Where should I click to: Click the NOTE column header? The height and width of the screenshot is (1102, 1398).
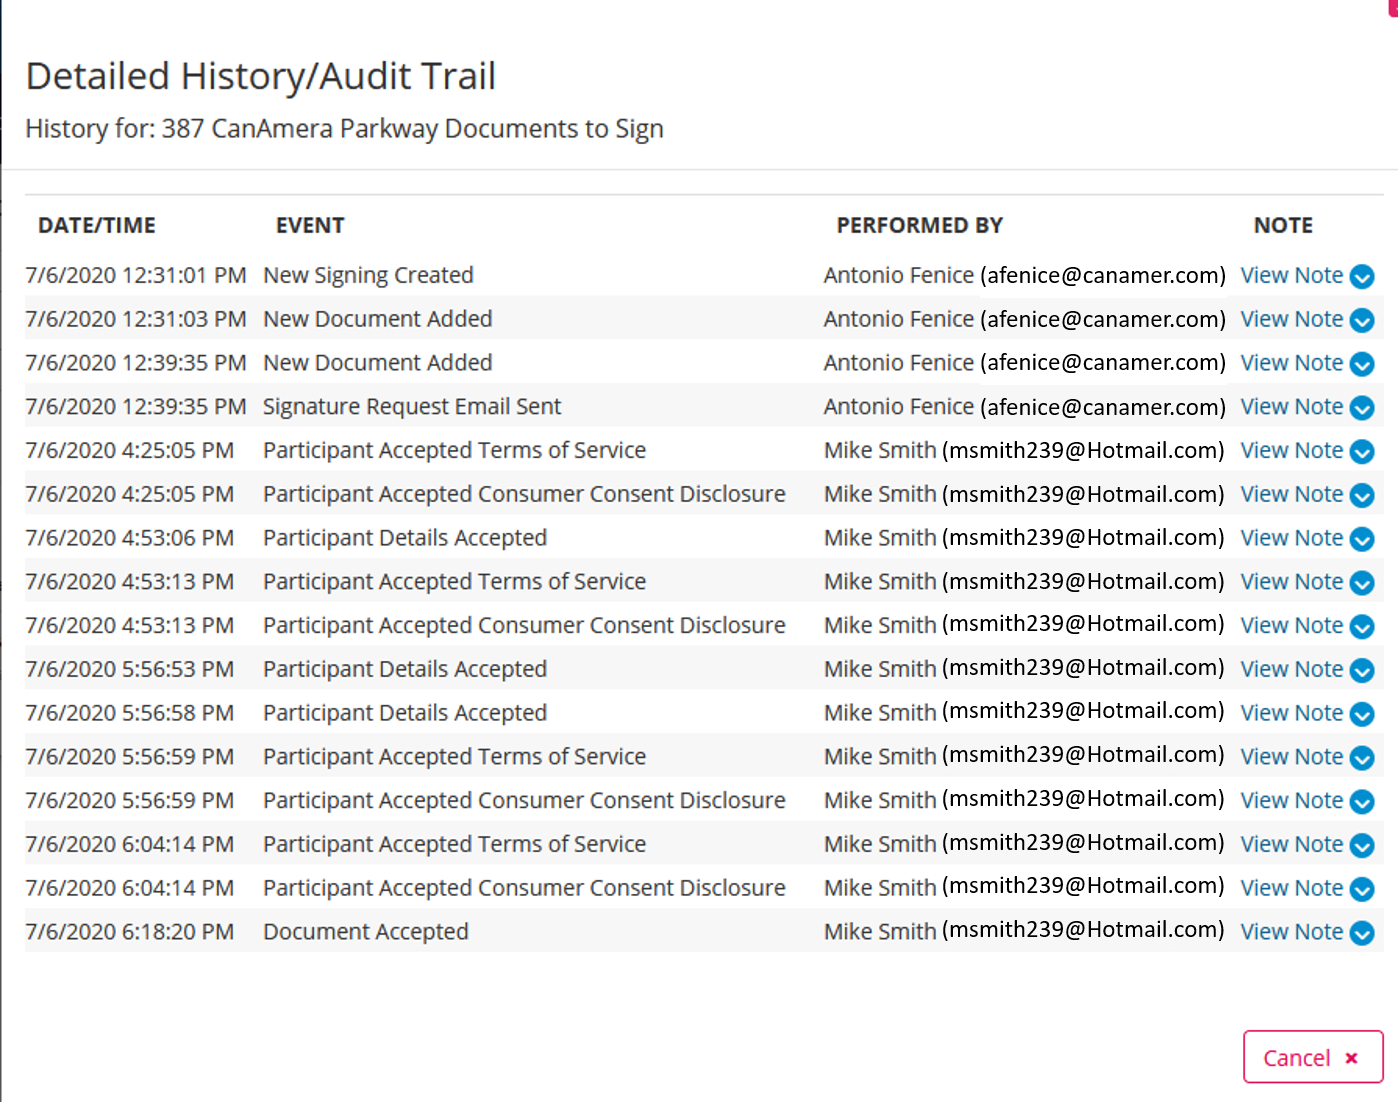click(x=1283, y=226)
